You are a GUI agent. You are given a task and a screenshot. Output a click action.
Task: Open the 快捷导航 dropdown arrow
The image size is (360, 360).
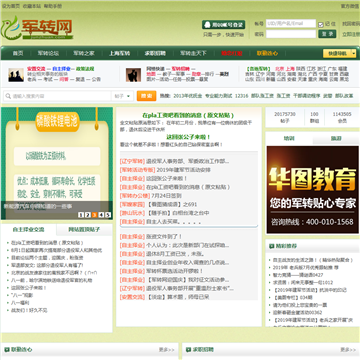click(353, 53)
